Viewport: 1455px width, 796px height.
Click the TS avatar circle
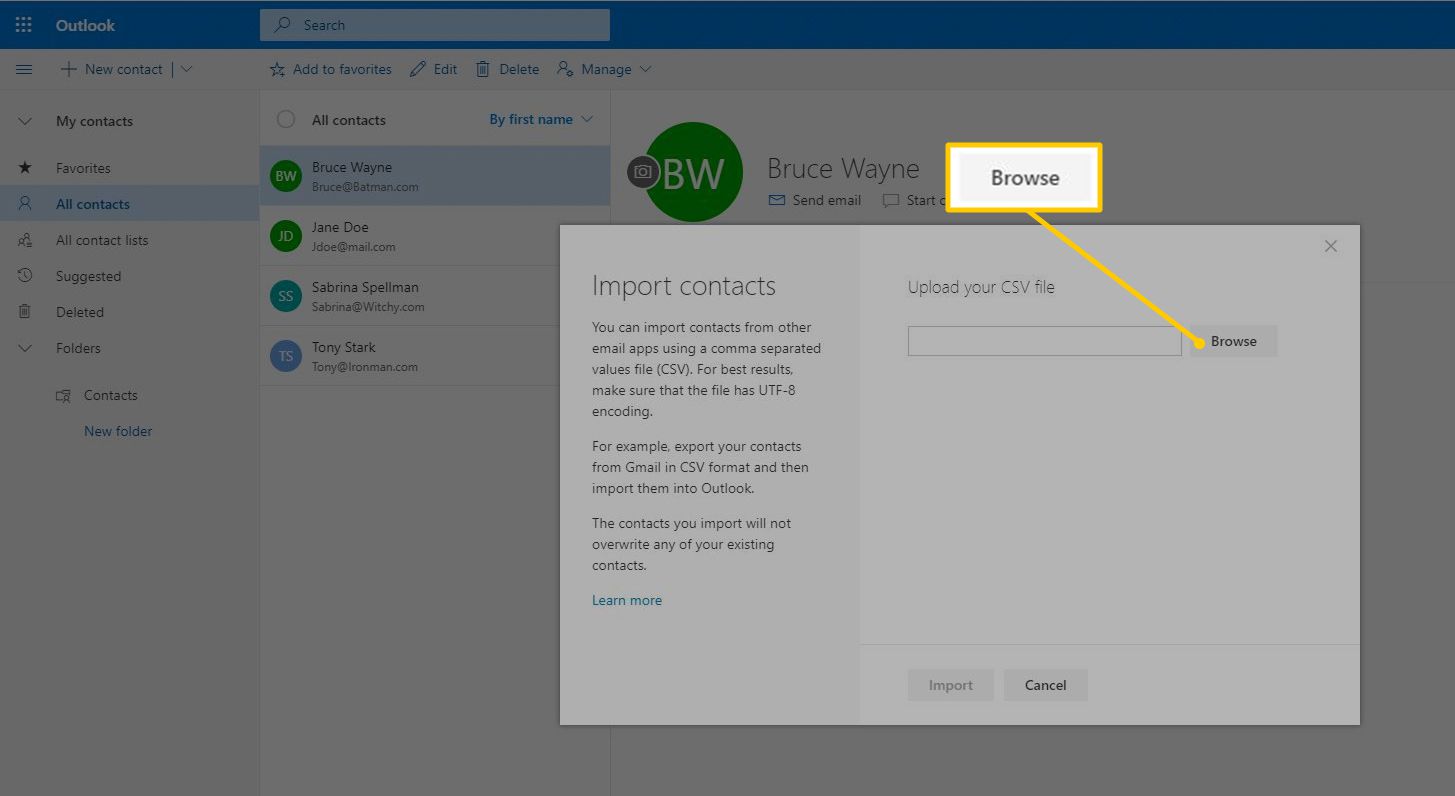pyautogui.click(x=286, y=356)
